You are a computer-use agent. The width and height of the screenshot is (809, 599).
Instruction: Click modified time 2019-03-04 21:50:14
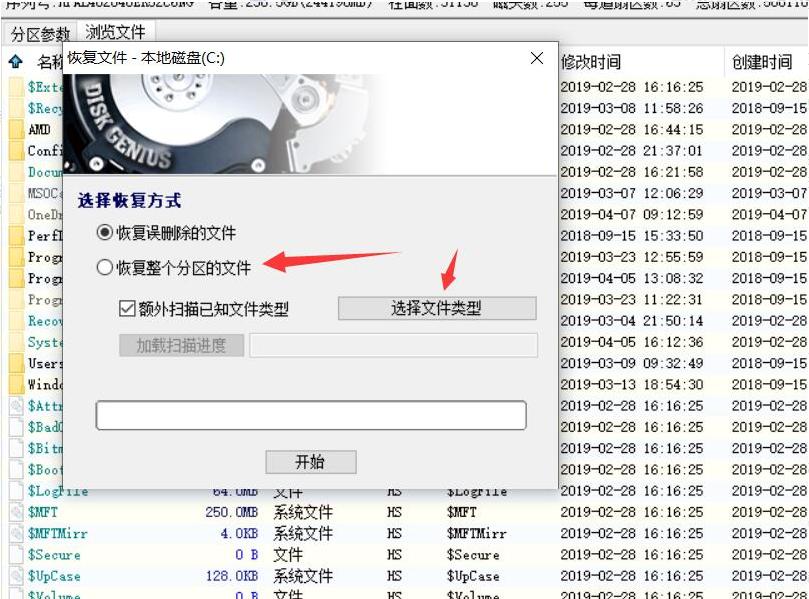632,321
